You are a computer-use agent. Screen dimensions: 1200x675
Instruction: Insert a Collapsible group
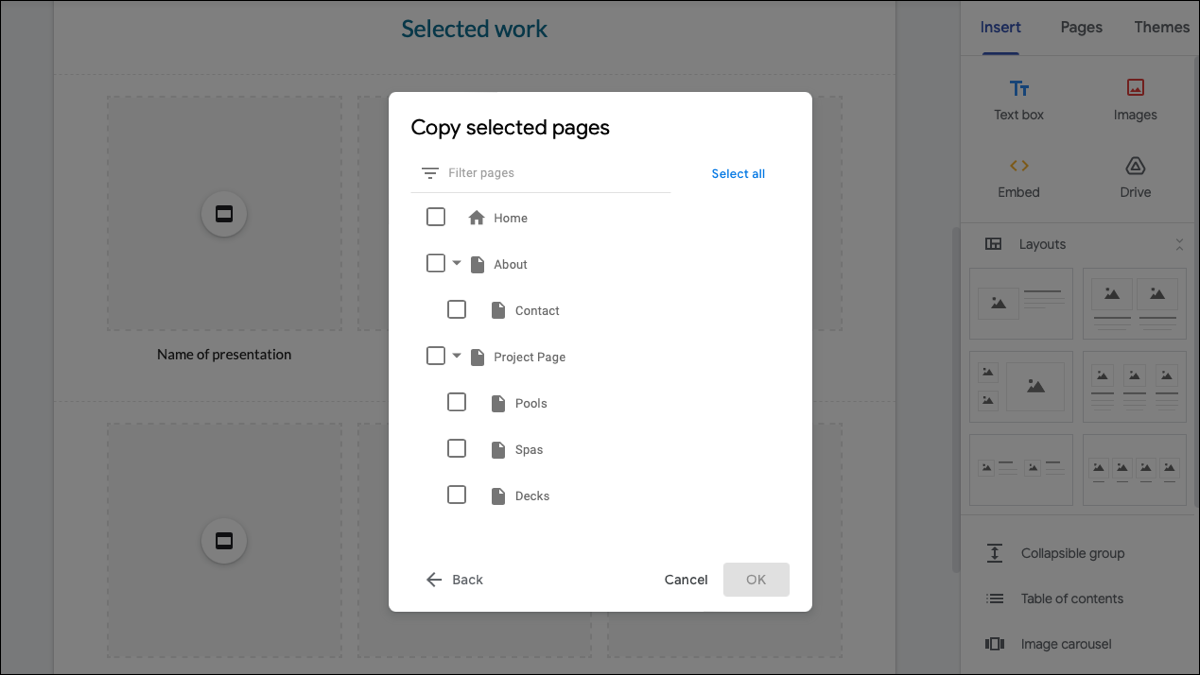point(1071,552)
